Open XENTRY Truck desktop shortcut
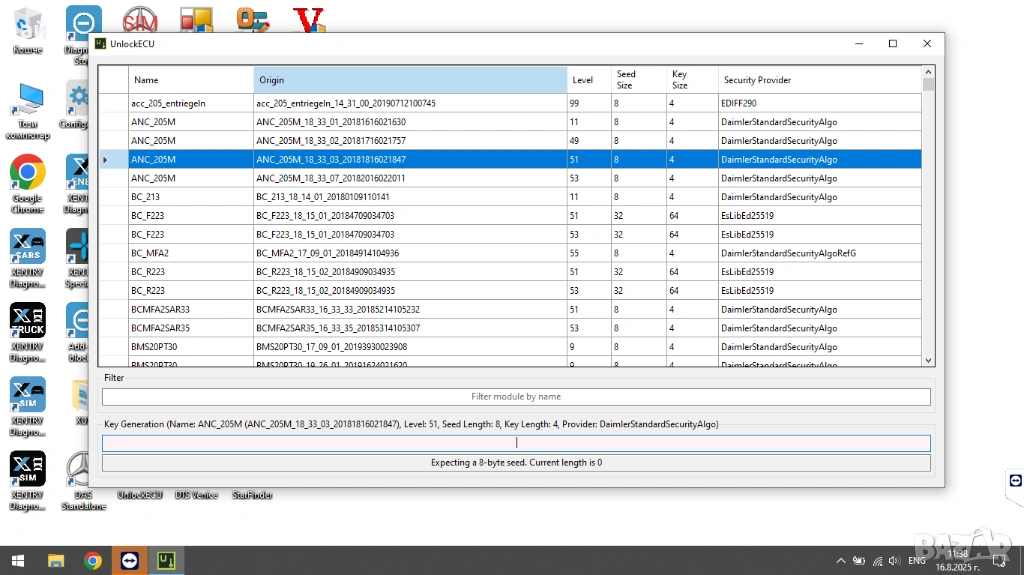The height and width of the screenshot is (575, 1024). pyautogui.click(x=27, y=320)
